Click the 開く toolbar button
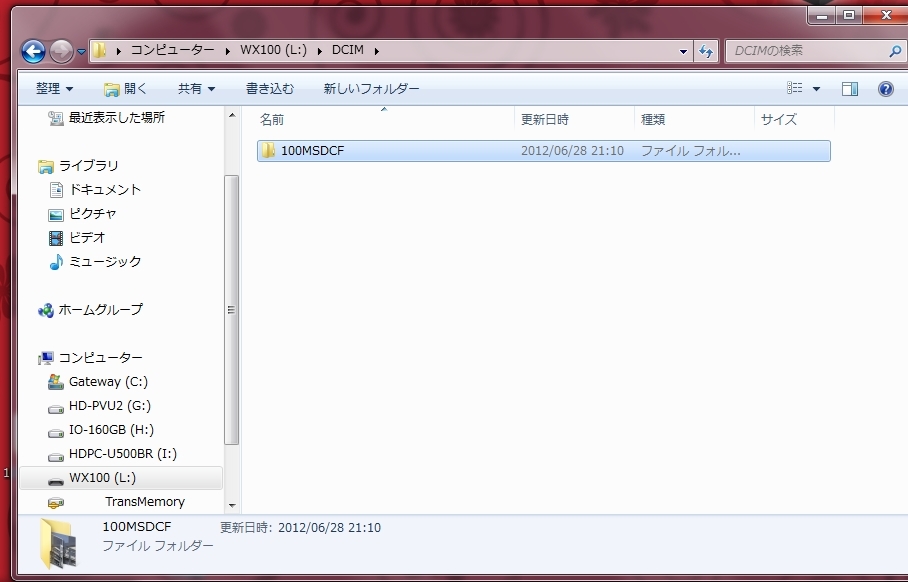Image resolution: width=908 pixels, height=582 pixels. (126, 89)
